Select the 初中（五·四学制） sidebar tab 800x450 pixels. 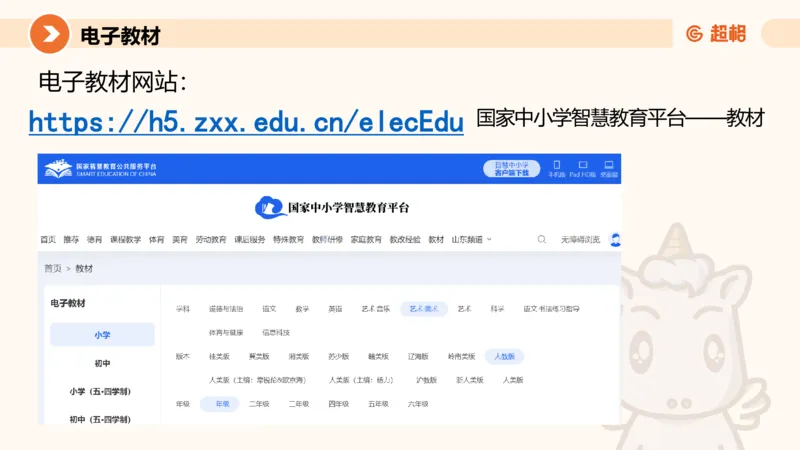click(x=100, y=419)
